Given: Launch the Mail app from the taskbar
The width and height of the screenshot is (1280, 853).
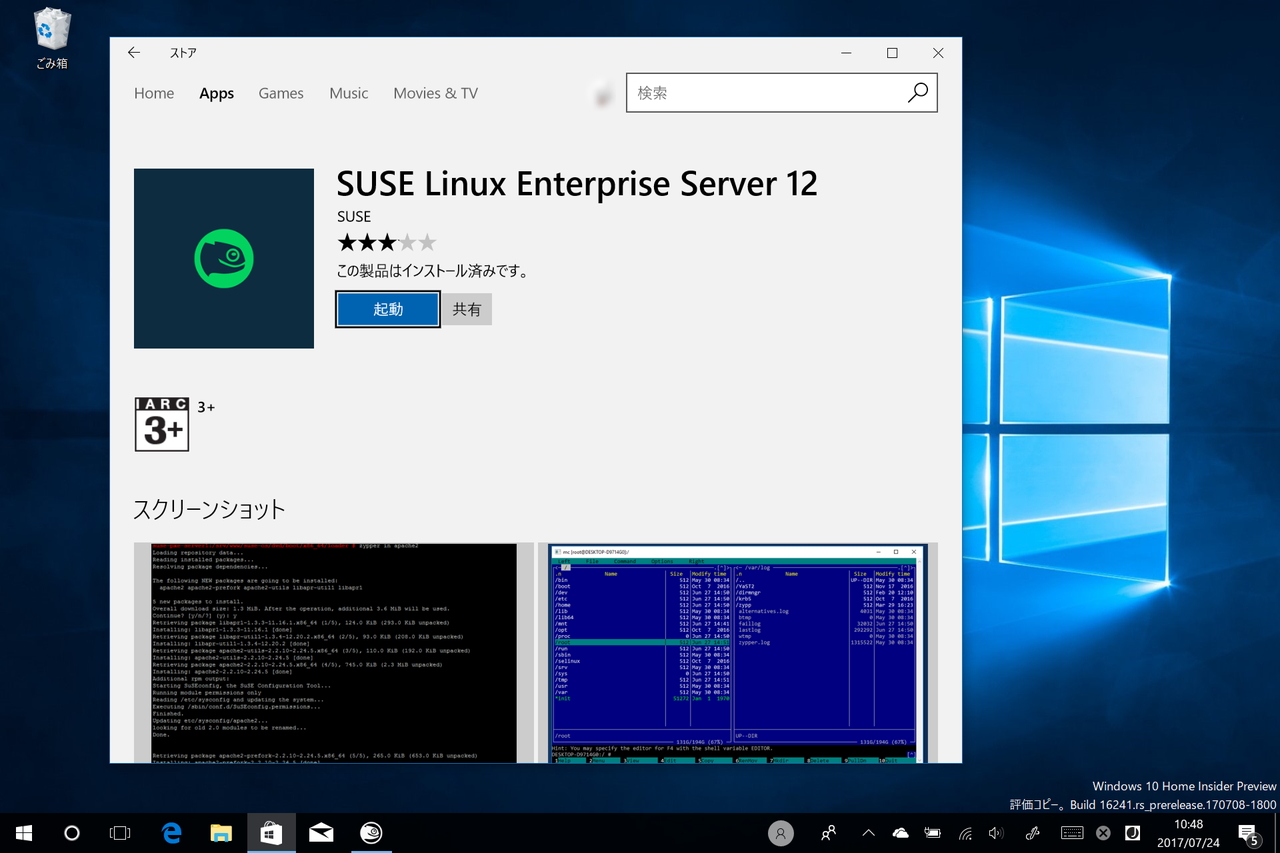Looking at the screenshot, I should [321, 832].
